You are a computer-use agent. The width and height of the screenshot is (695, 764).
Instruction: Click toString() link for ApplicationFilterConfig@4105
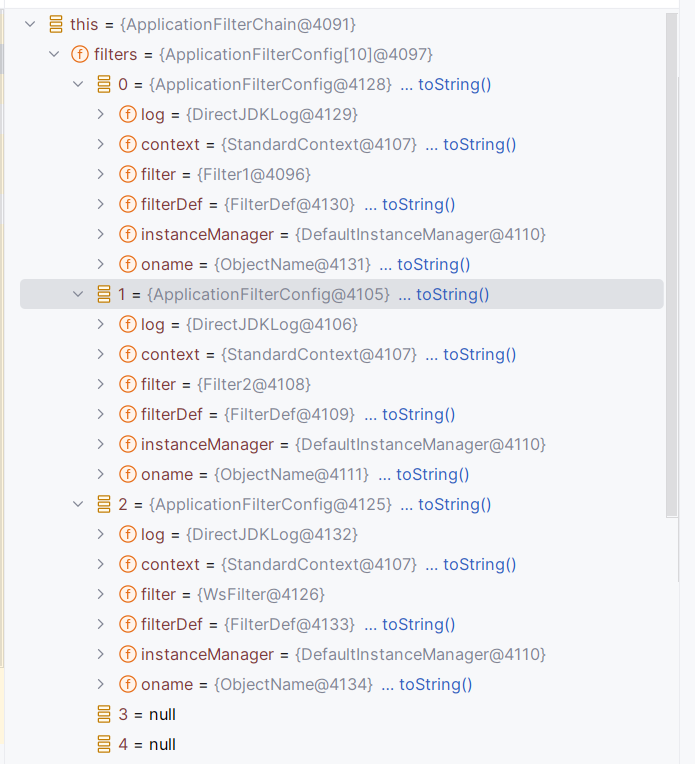point(452,294)
